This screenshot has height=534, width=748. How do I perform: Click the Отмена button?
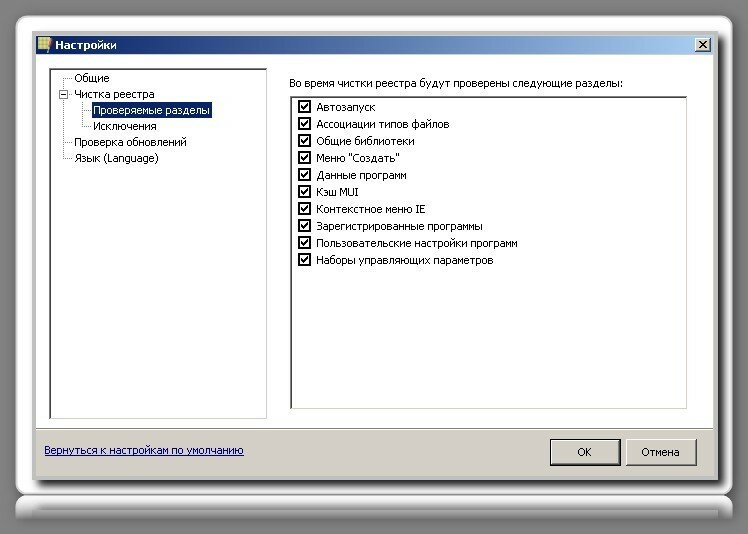click(x=661, y=452)
